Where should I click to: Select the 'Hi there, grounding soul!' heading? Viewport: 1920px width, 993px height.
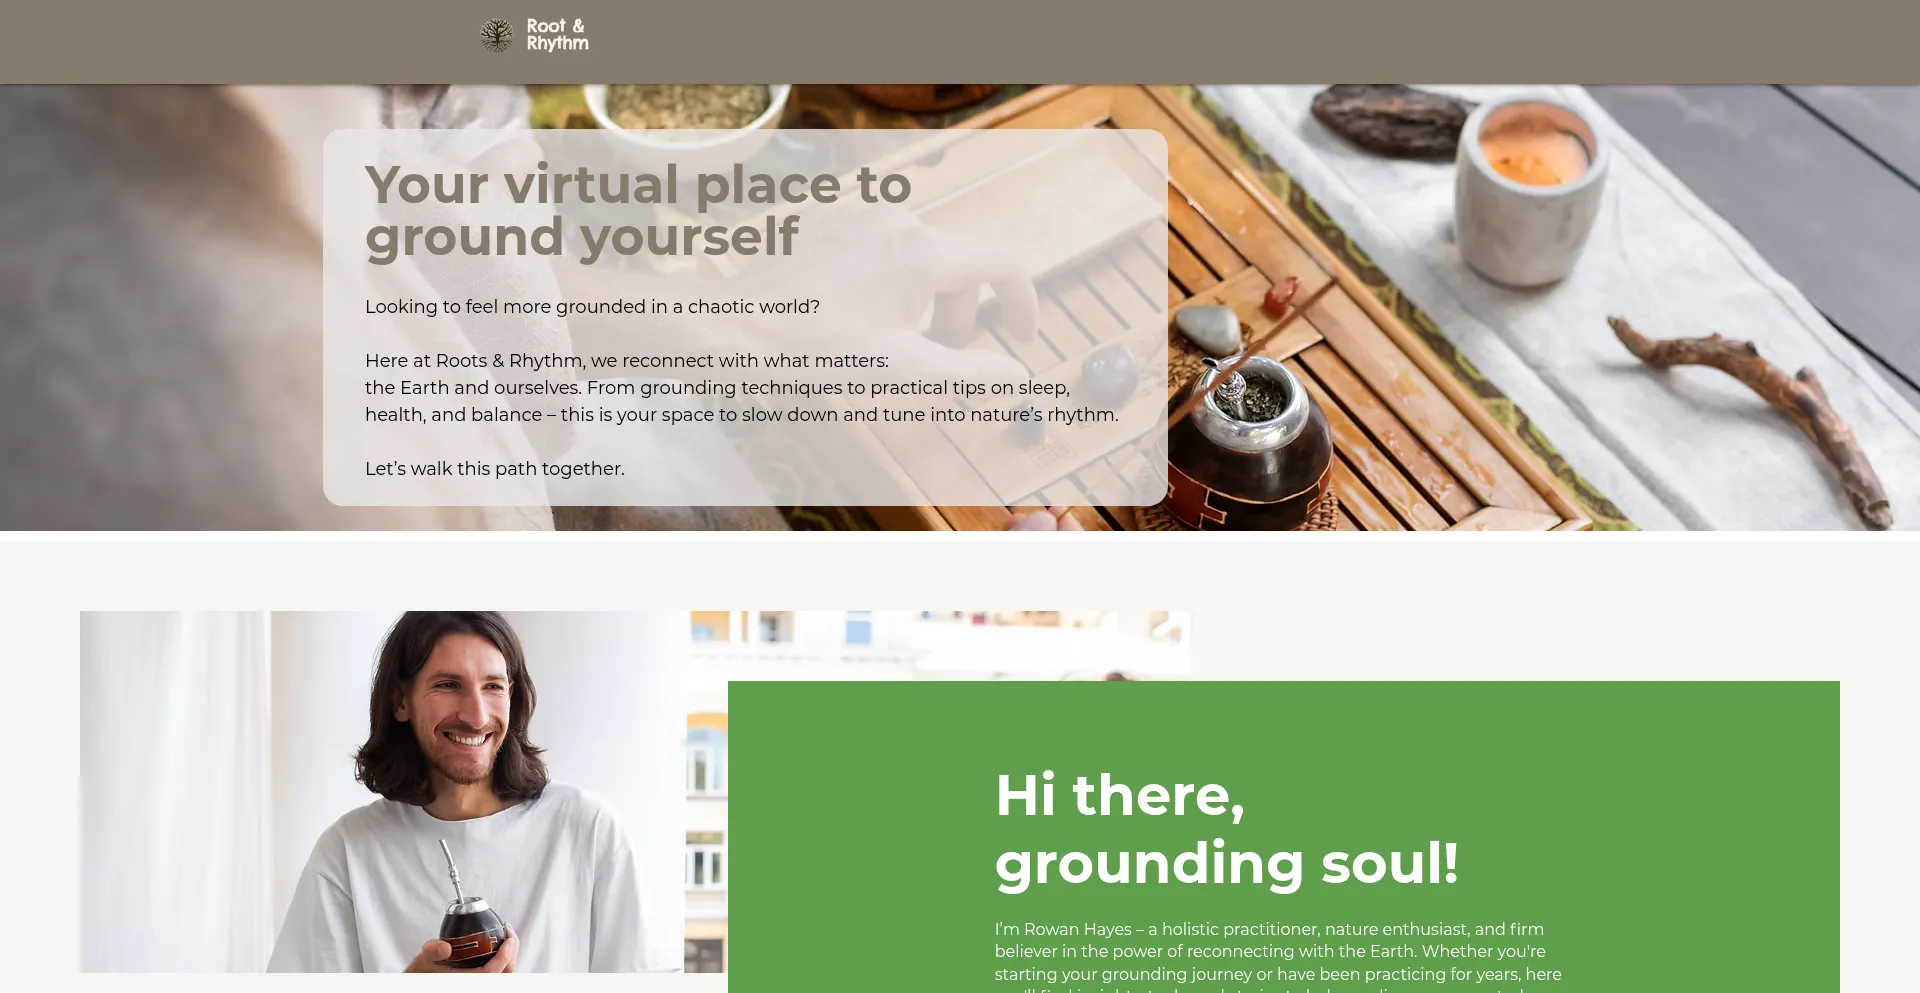tap(1227, 829)
